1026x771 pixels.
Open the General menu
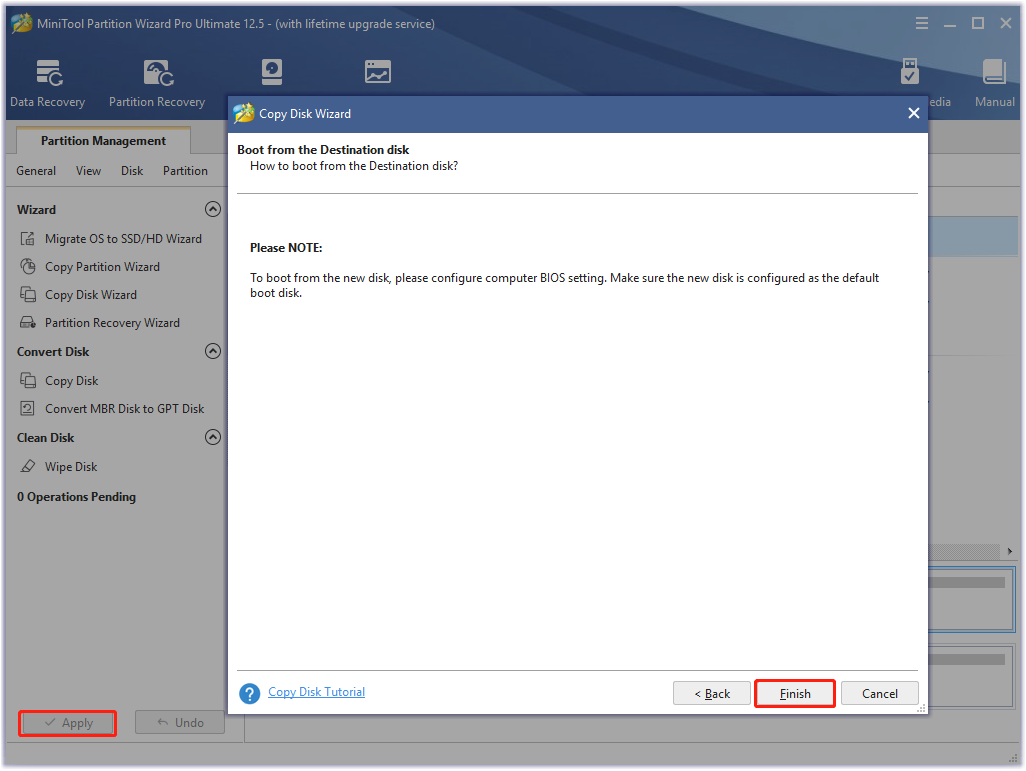click(36, 171)
